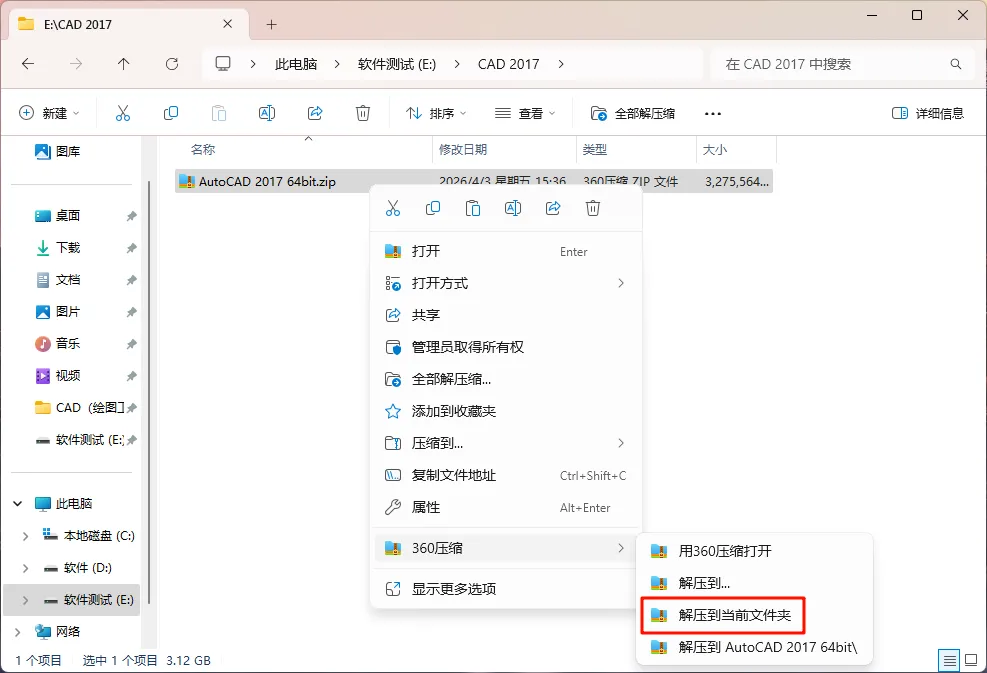Click the search magnifier icon

956,64
